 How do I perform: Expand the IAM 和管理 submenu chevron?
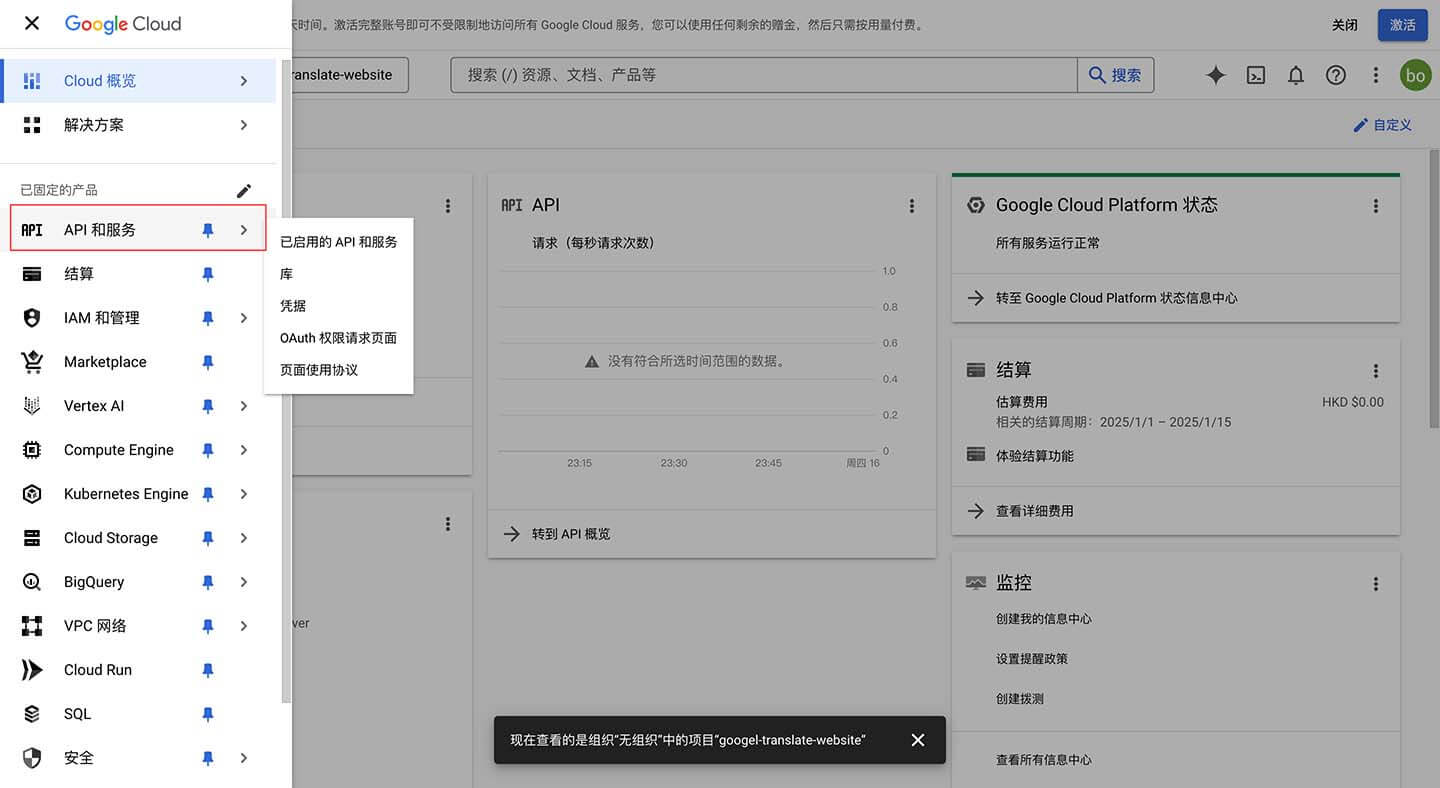point(244,318)
